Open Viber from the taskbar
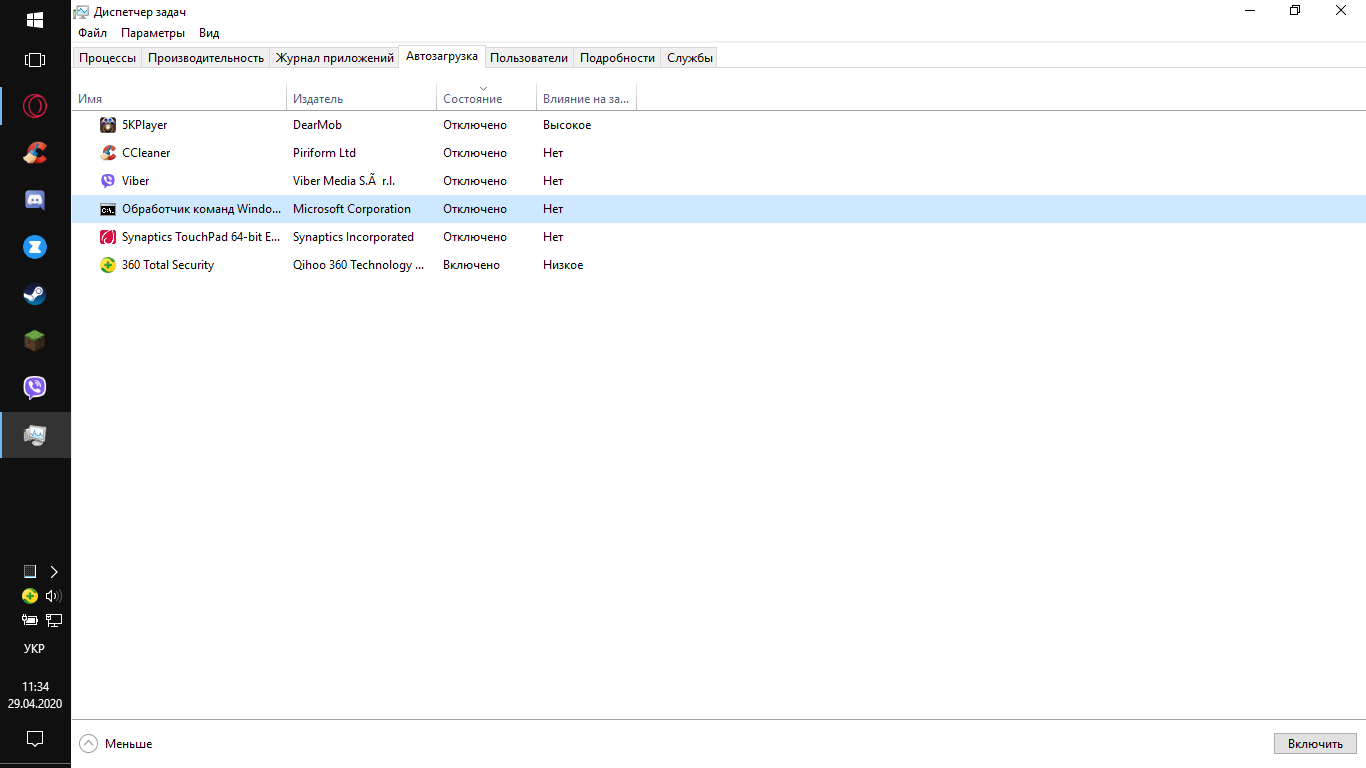 pos(35,387)
